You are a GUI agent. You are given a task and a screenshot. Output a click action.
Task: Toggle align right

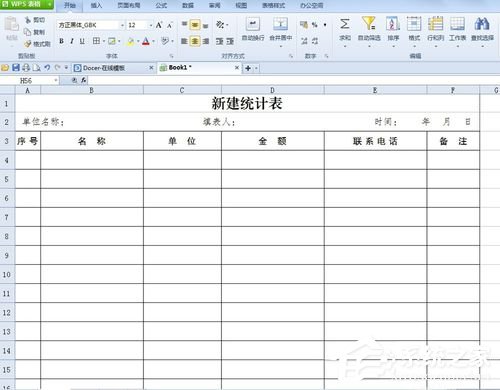[x=206, y=41]
